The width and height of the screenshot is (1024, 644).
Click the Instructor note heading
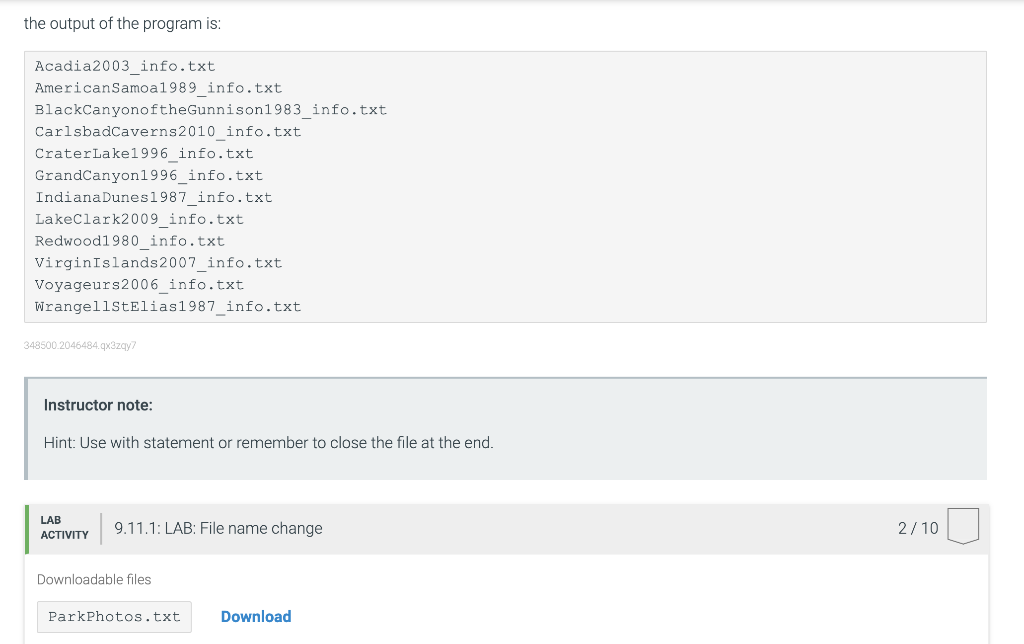98,405
